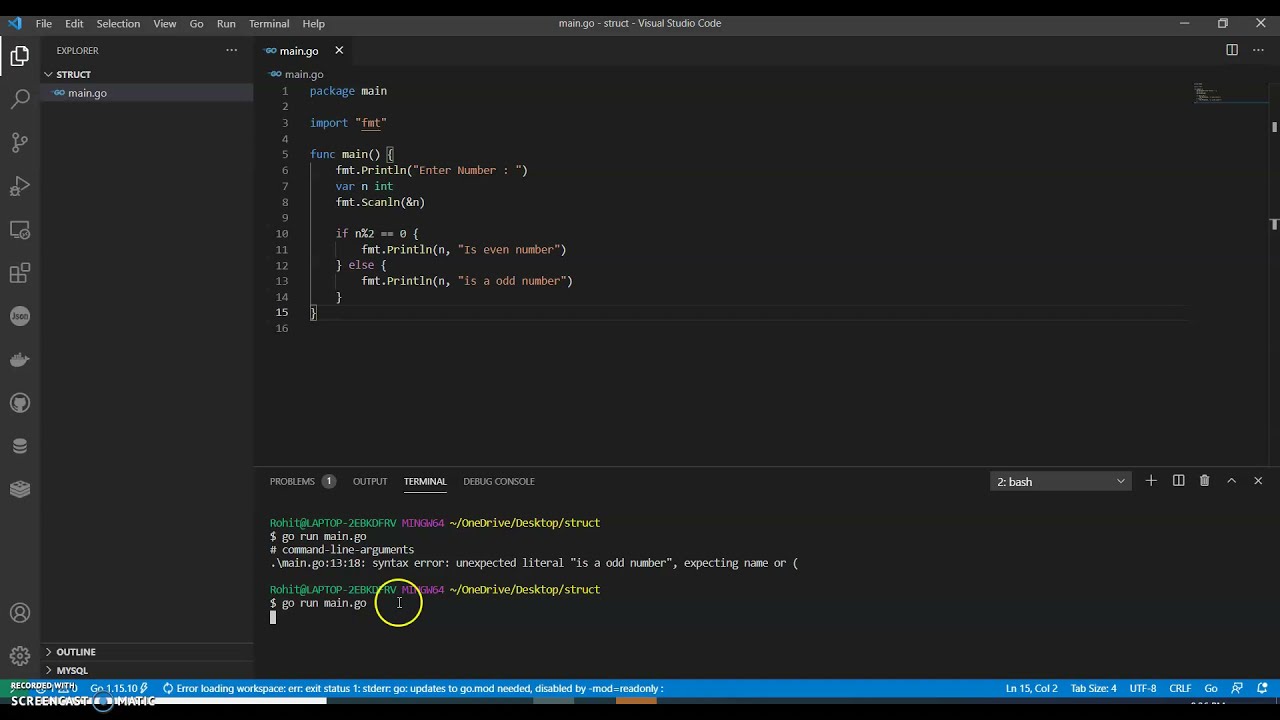Image resolution: width=1280 pixels, height=720 pixels.
Task: Open editor more actions ellipsis
Action: pos(1259,50)
